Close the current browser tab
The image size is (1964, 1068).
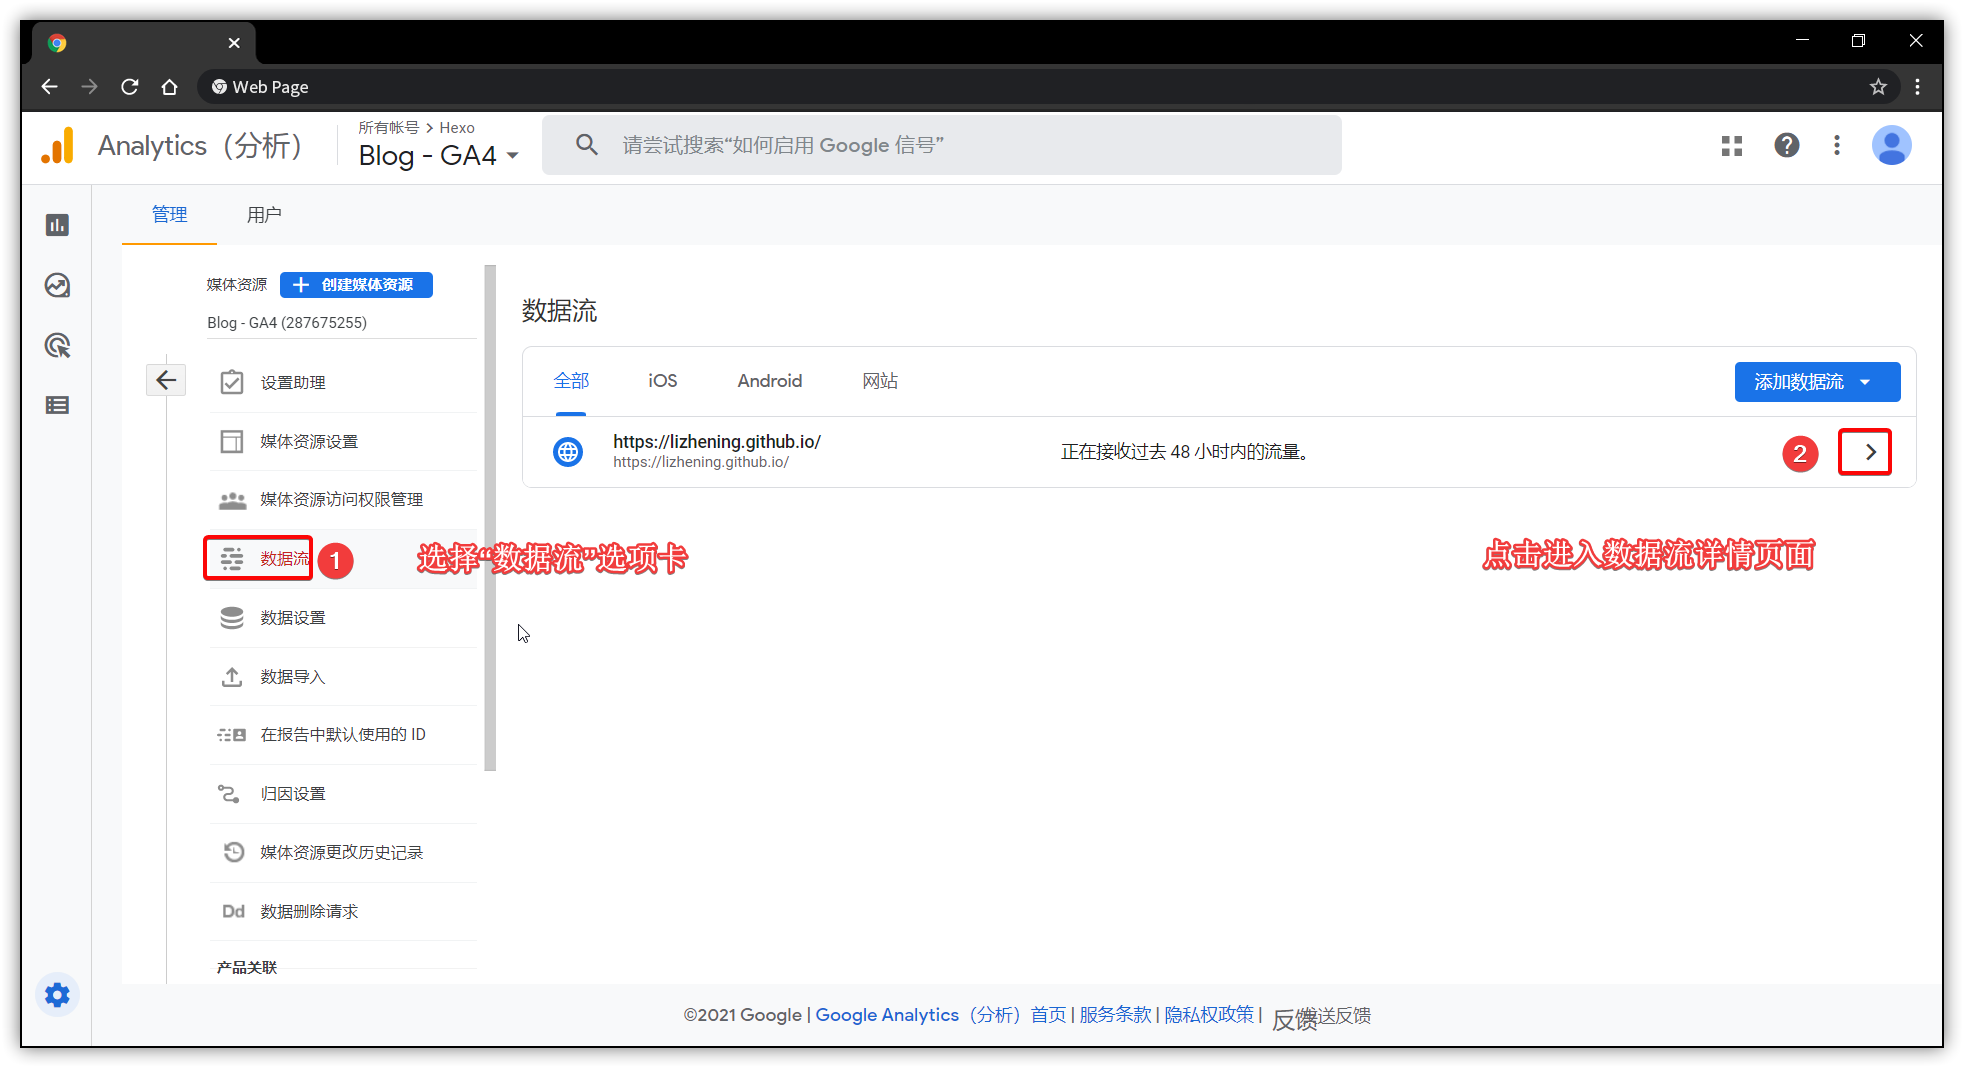click(x=234, y=43)
